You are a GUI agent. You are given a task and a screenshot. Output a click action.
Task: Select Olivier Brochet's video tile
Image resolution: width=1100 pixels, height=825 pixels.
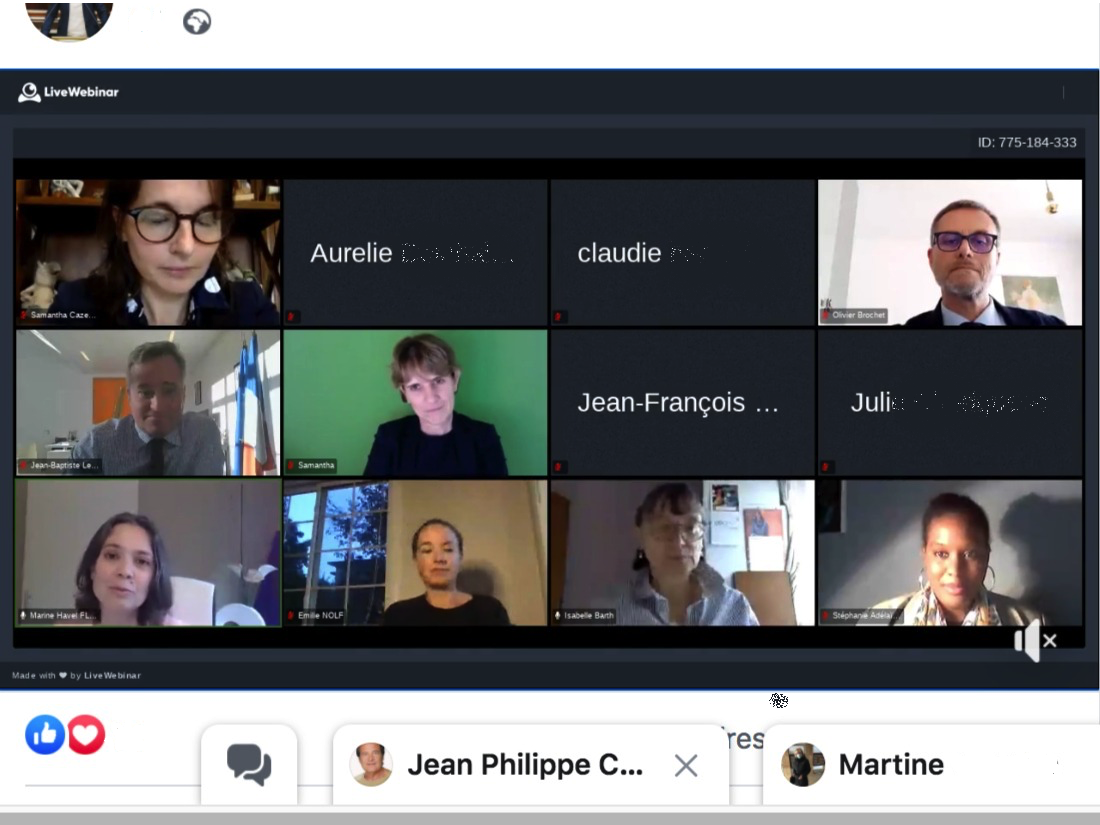pos(950,253)
